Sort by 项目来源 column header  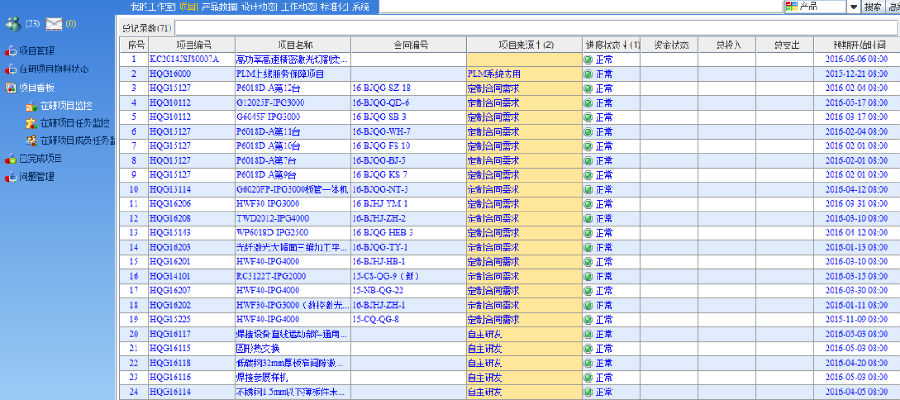tap(525, 44)
